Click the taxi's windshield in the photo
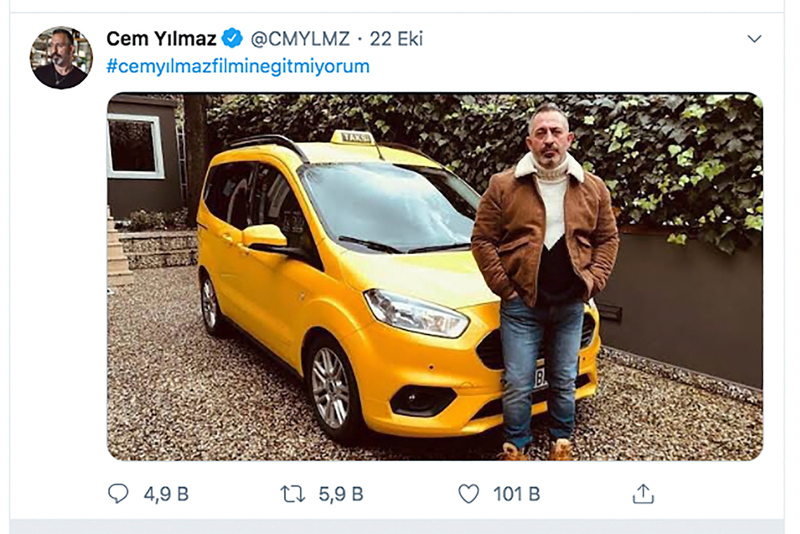The height and width of the screenshot is (534, 800). click(x=390, y=205)
